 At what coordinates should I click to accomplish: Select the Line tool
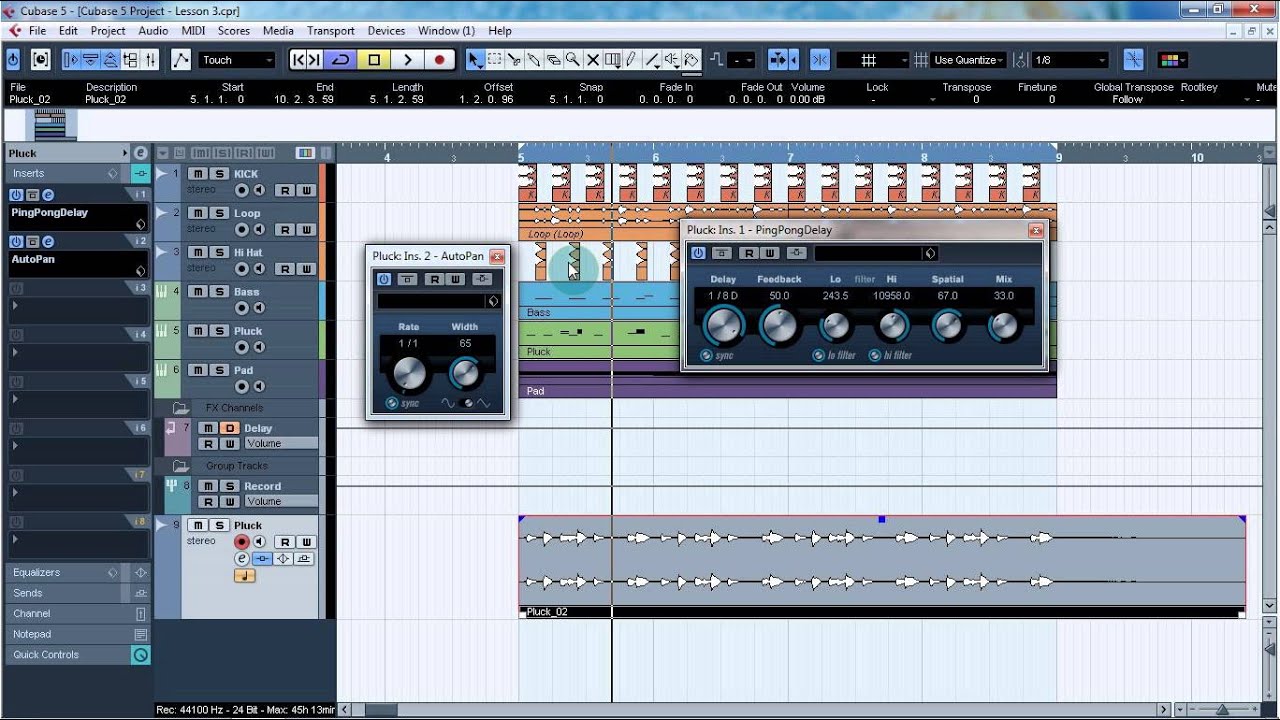pyautogui.click(x=651, y=60)
